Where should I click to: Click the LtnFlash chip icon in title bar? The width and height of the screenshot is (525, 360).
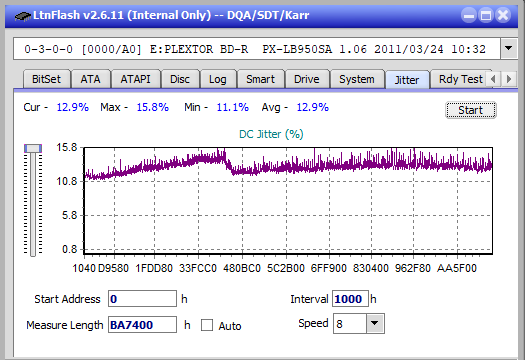click(22, 16)
